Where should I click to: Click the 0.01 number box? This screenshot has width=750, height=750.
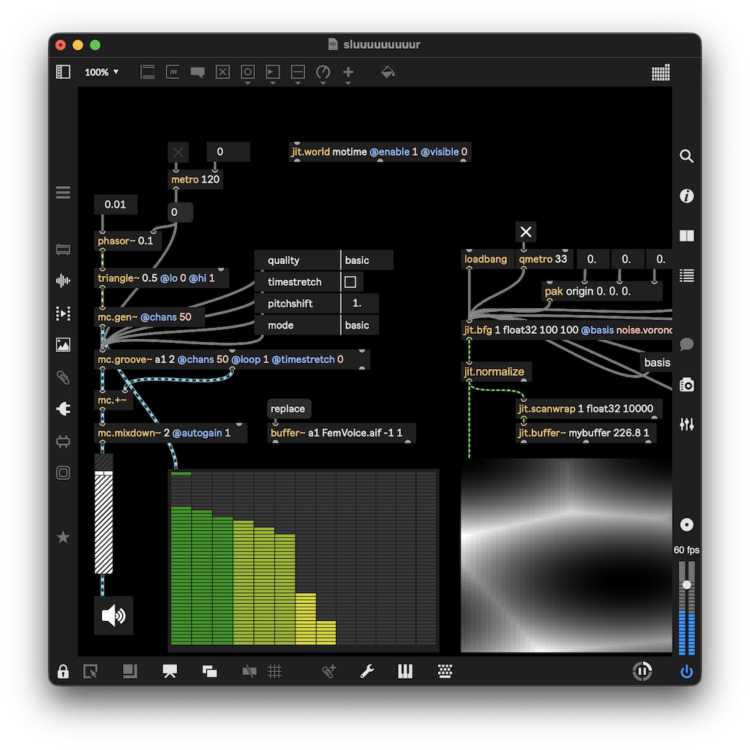click(x=116, y=205)
